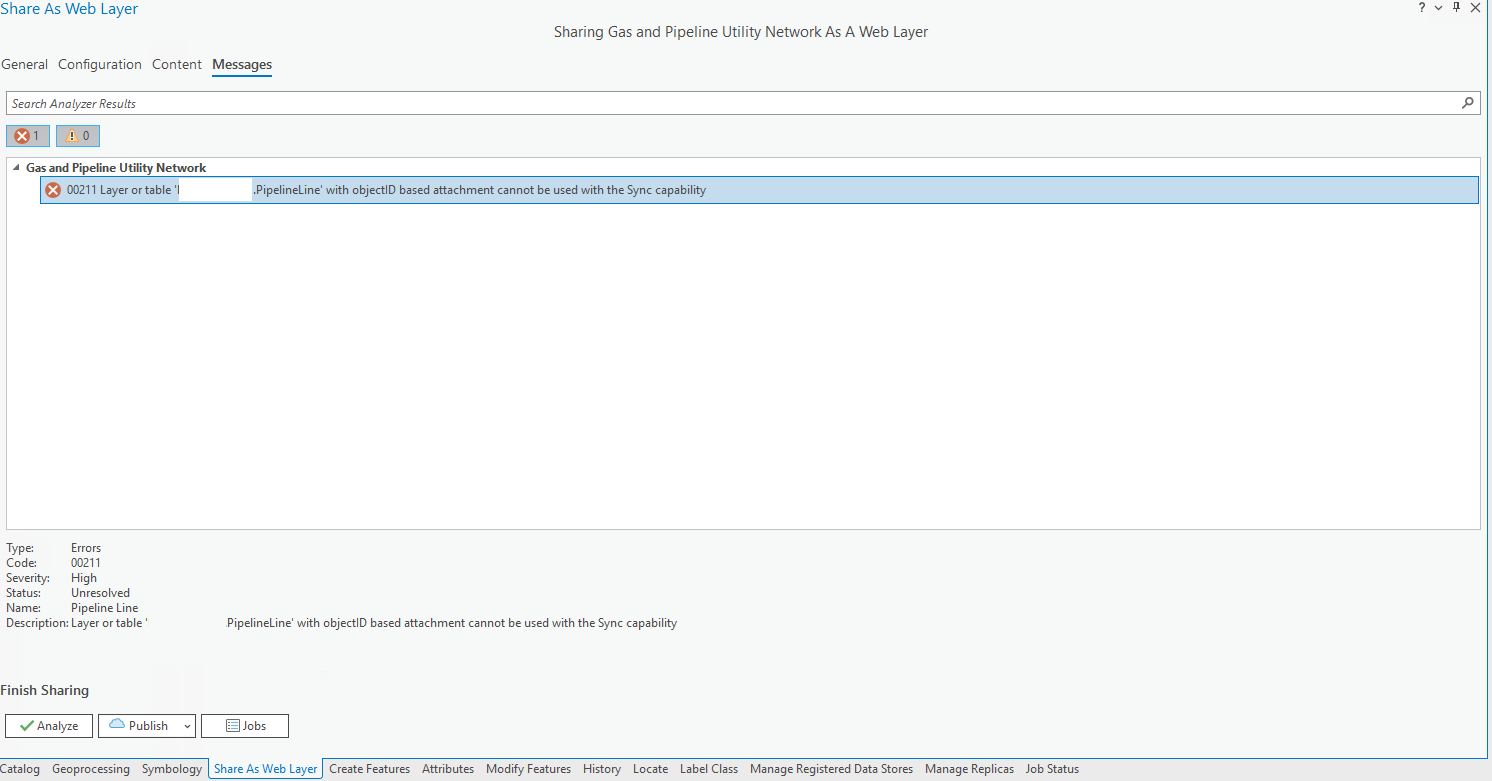Open the Catalog view tab

[20, 768]
